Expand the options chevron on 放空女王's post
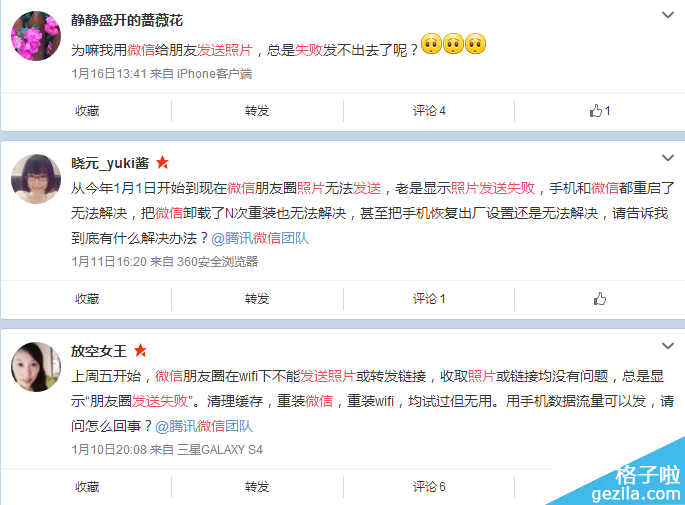685x505 pixels. click(x=668, y=346)
